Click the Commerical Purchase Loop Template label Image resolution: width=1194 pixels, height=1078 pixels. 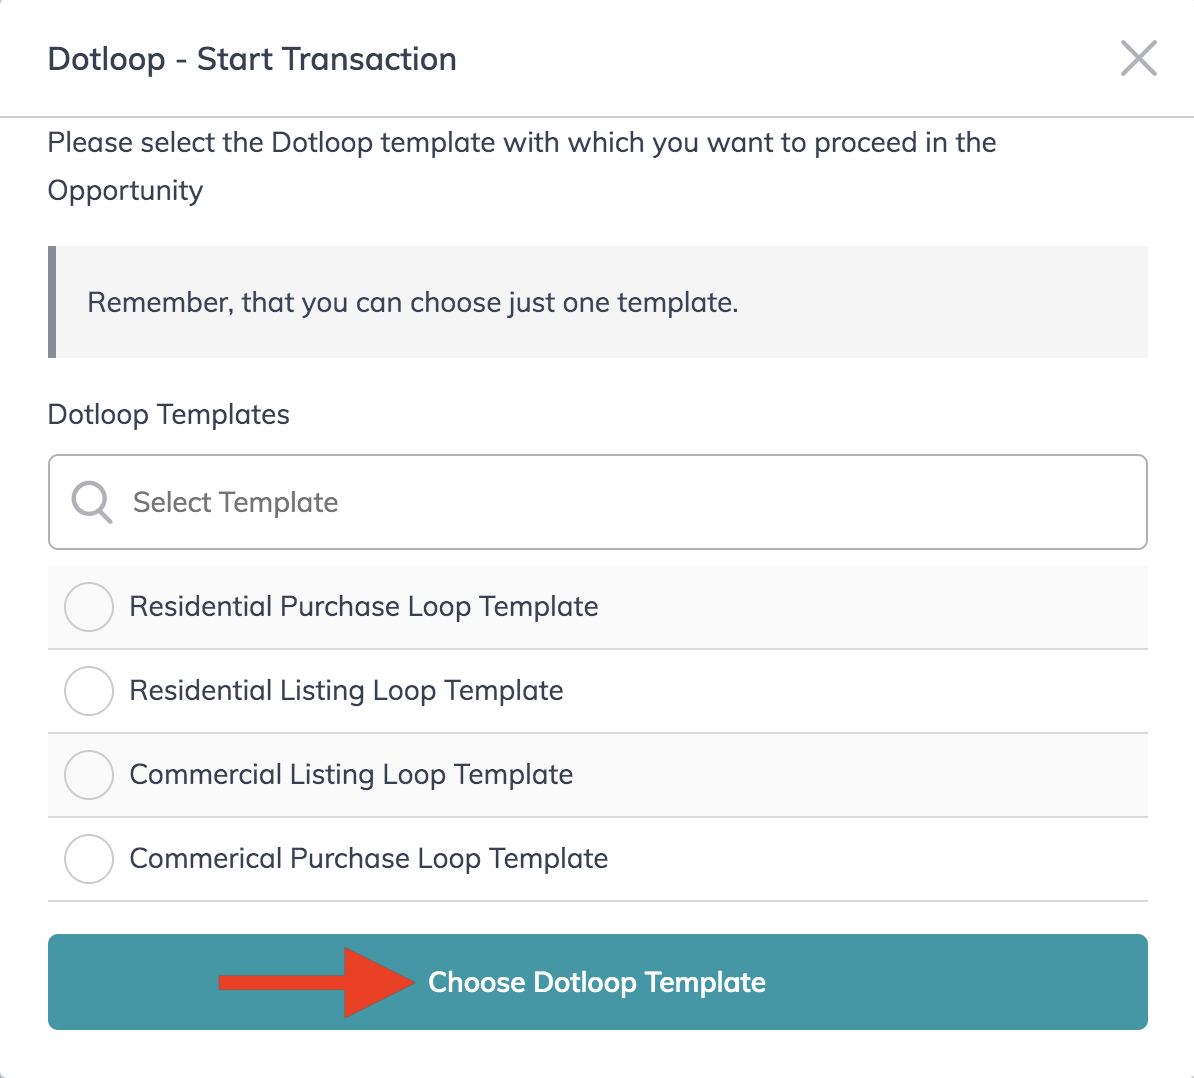click(x=368, y=858)
